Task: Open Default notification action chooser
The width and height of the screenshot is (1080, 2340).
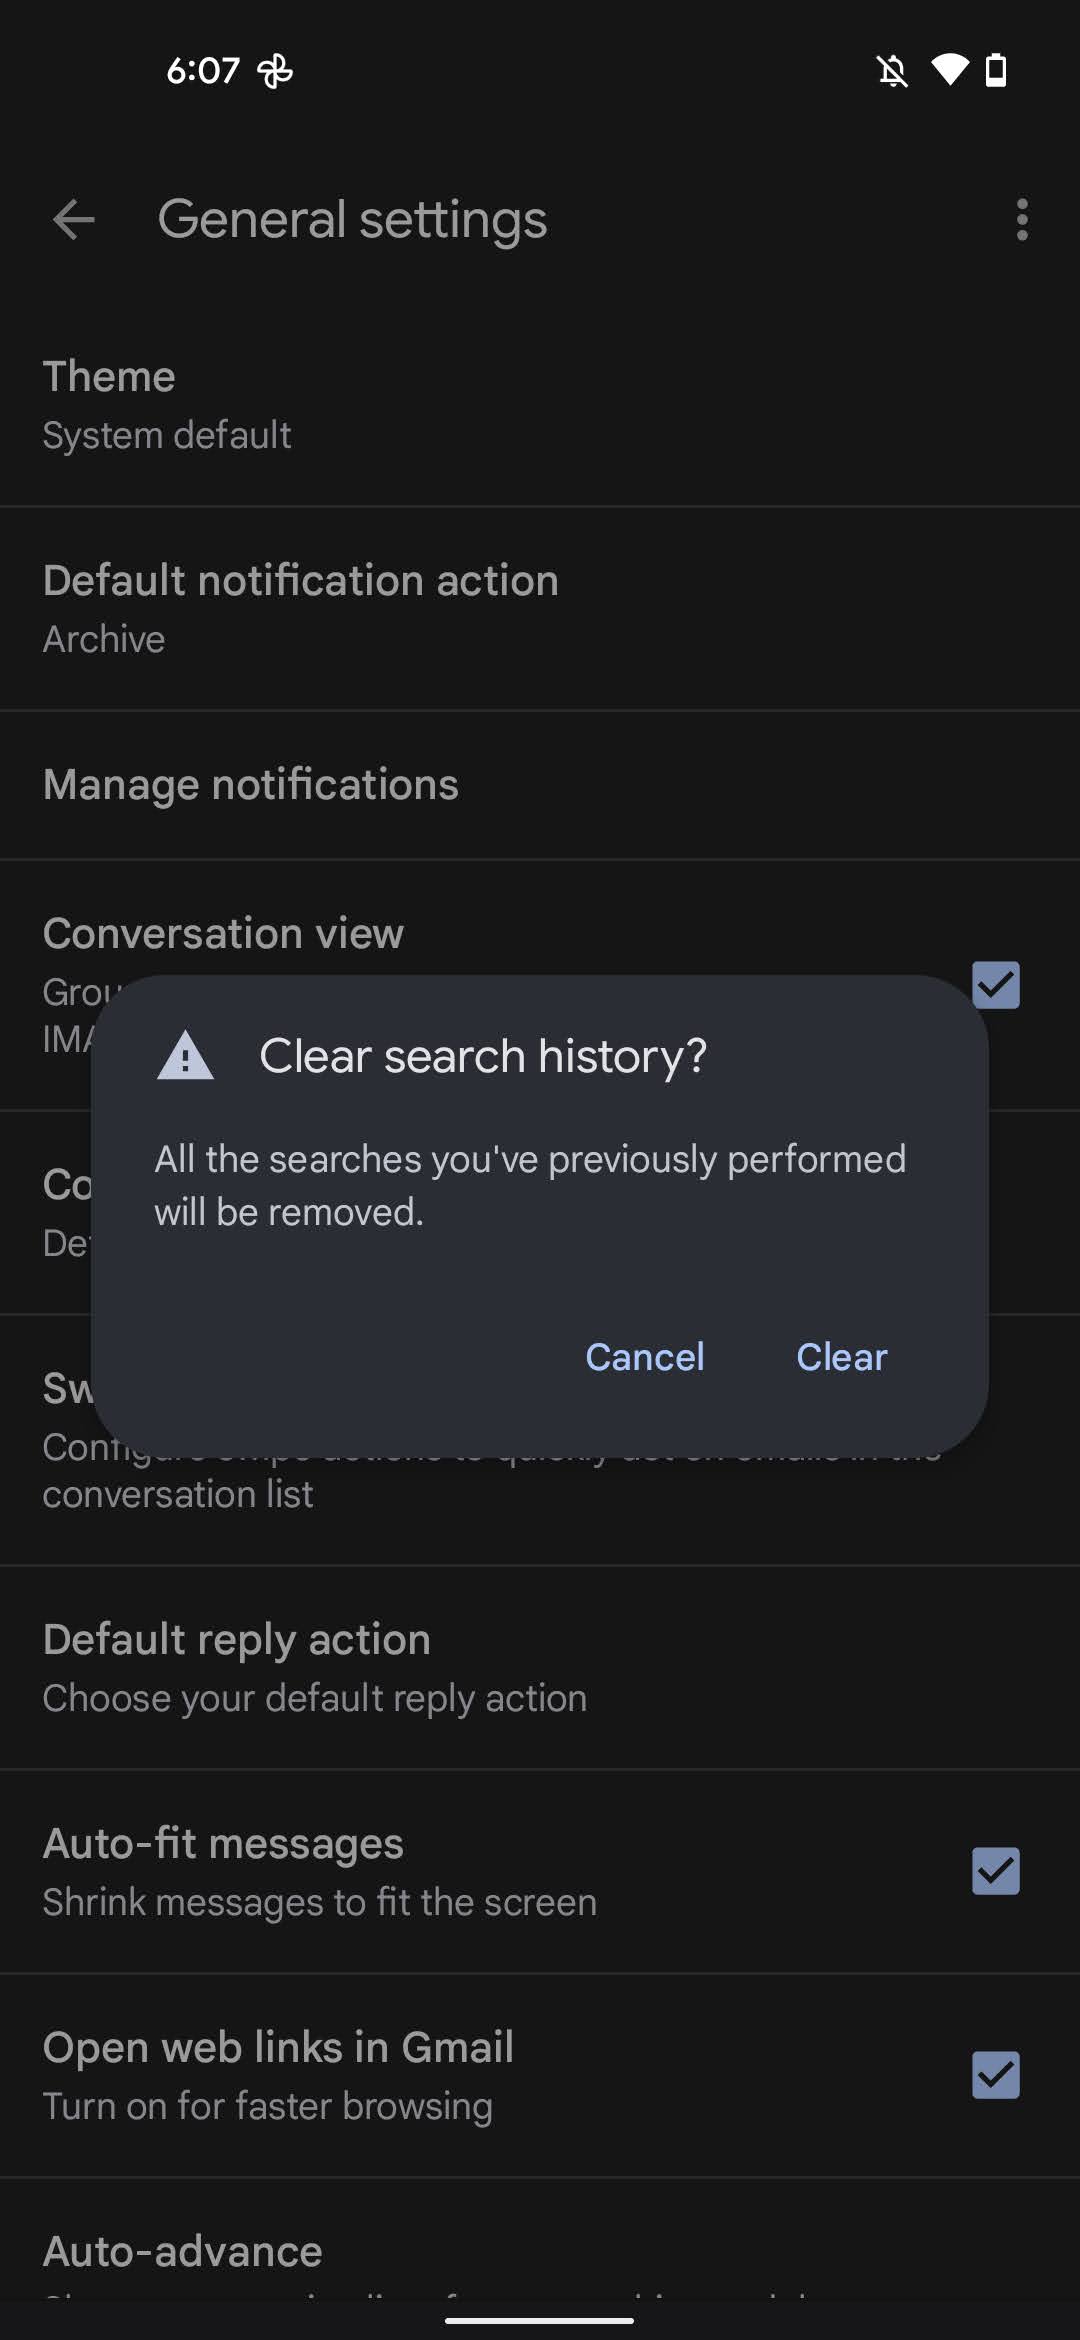Action: (540, 608)
